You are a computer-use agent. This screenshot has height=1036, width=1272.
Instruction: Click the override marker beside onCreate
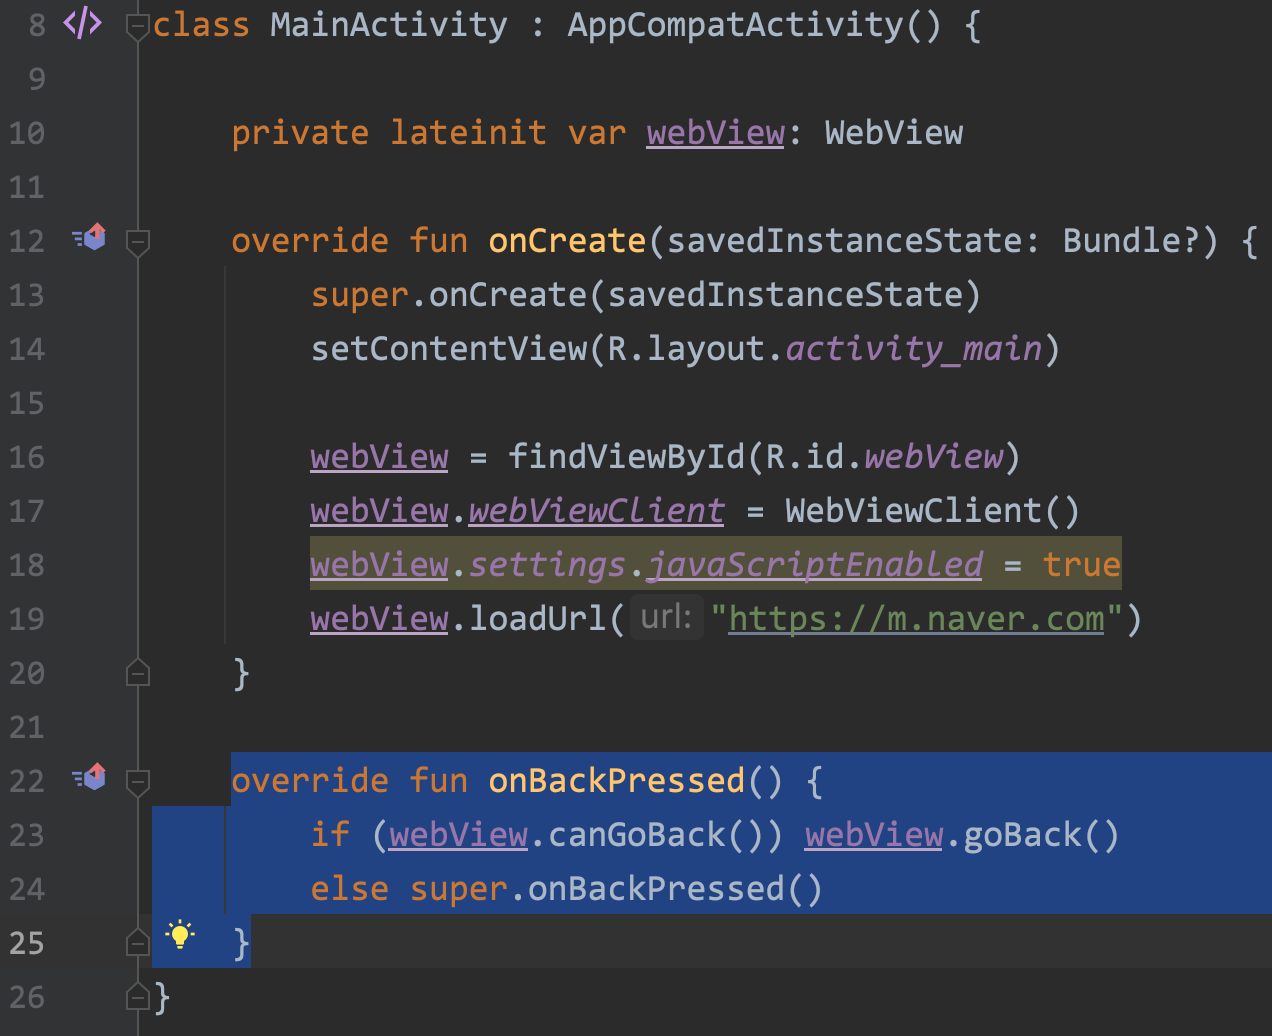90,238
